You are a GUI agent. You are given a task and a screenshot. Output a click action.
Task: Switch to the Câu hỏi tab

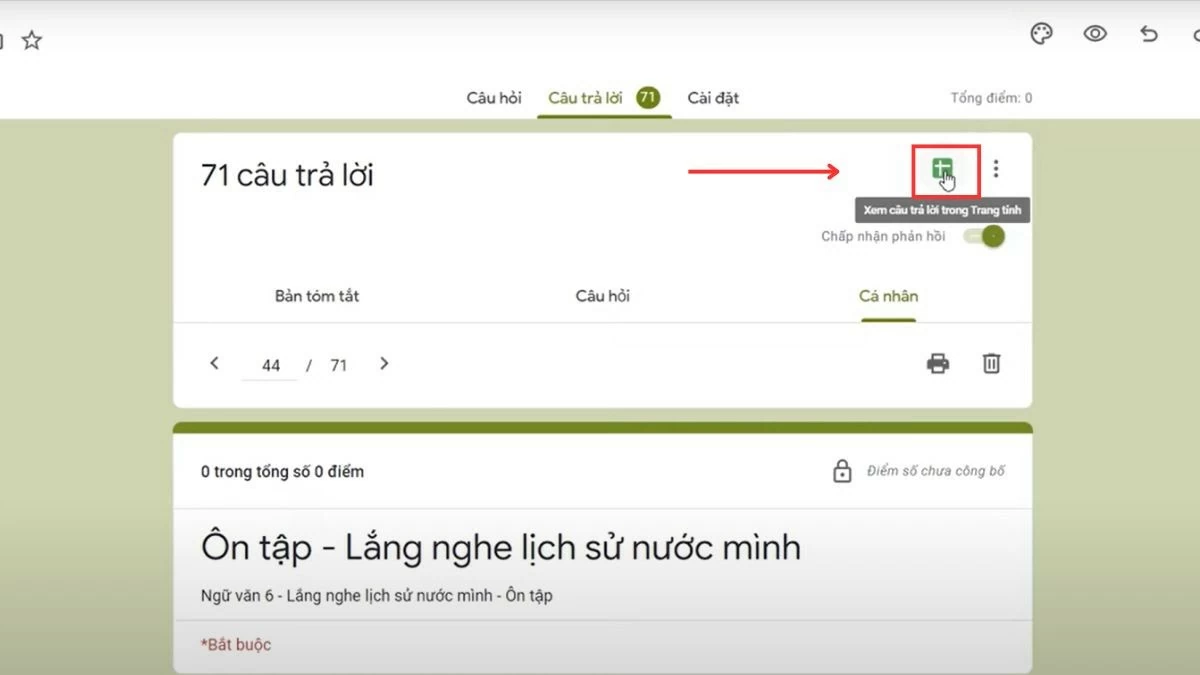pos(493,97)
